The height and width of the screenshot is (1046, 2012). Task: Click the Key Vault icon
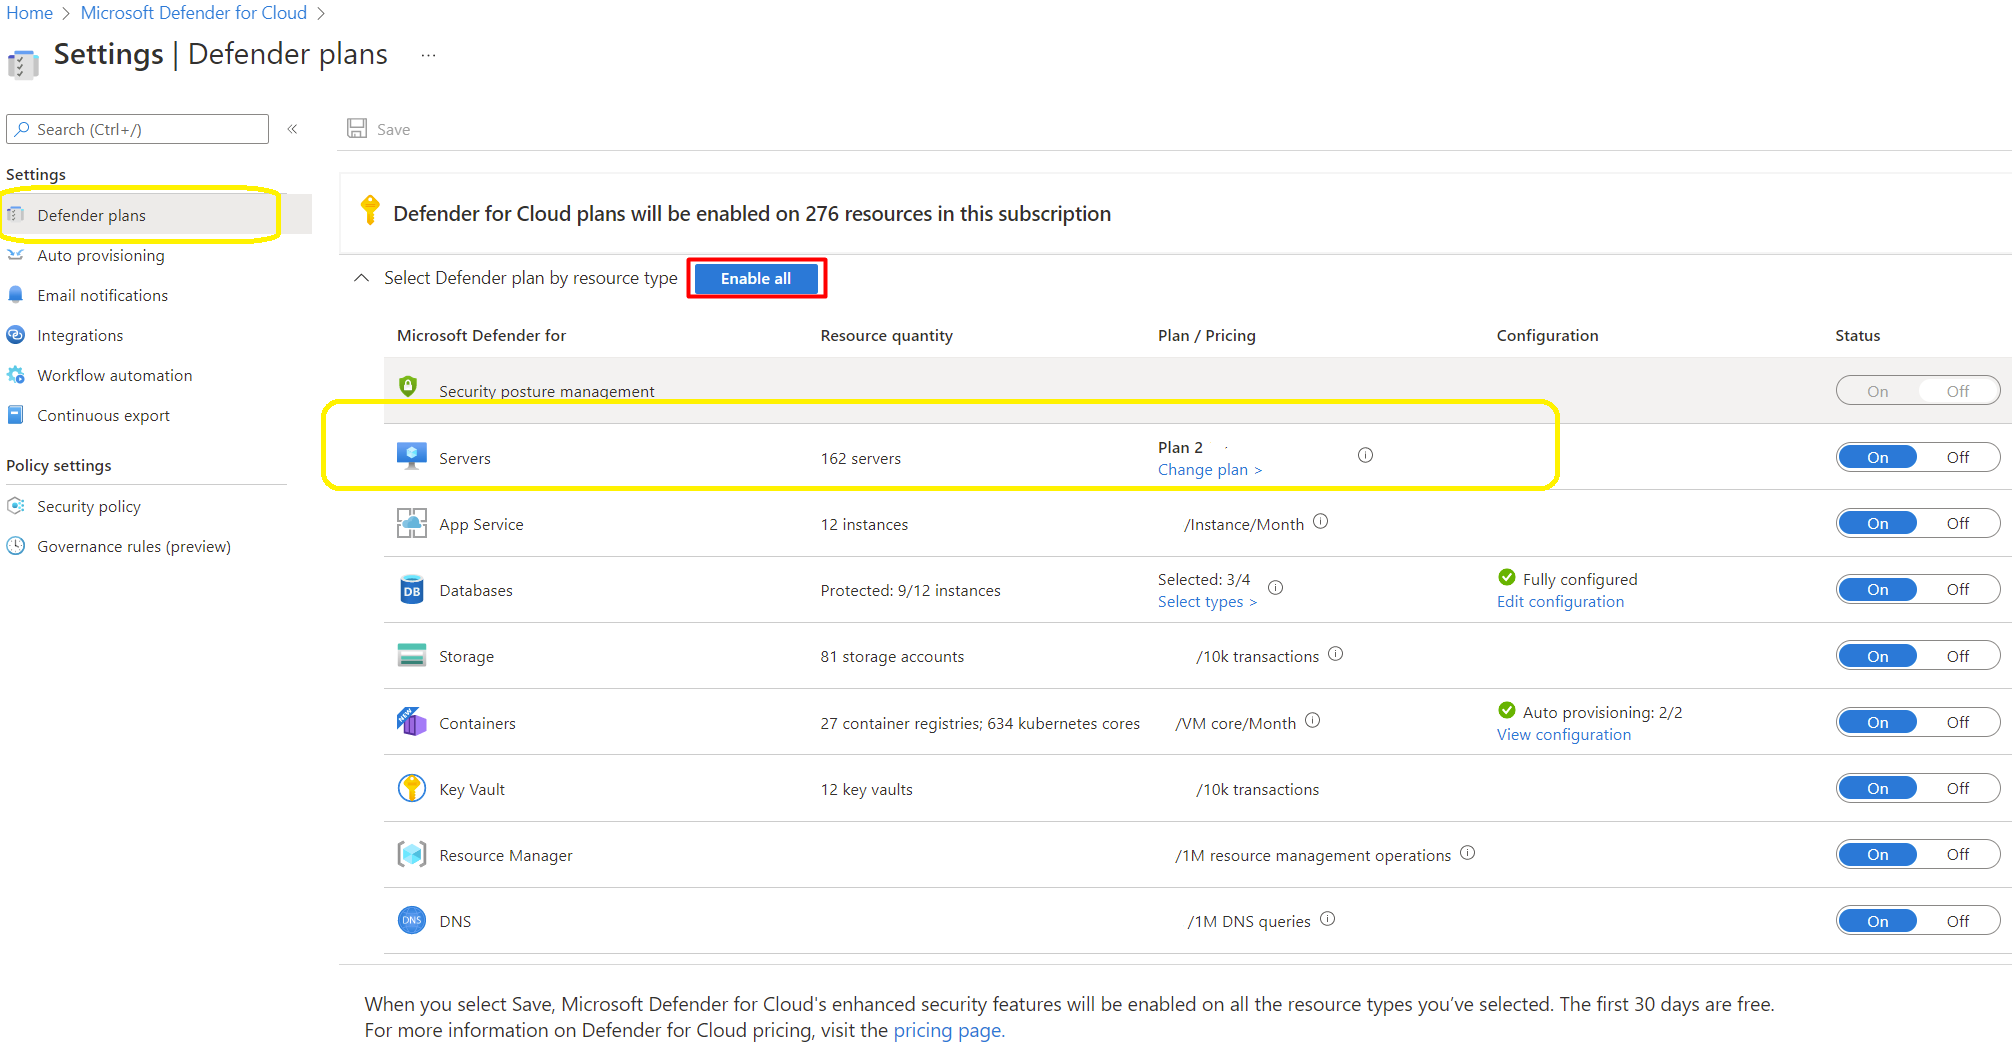pyautogui.click(x=412, y=789)
